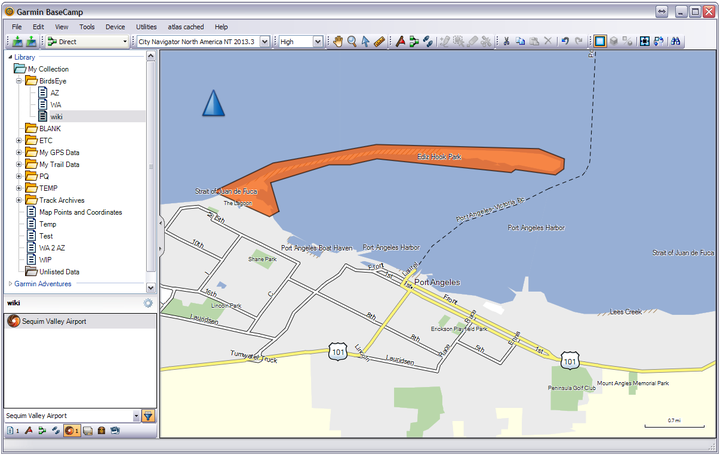720x455 pixels.
Task: Toggle the photos filter button
Action: point(115,431)
